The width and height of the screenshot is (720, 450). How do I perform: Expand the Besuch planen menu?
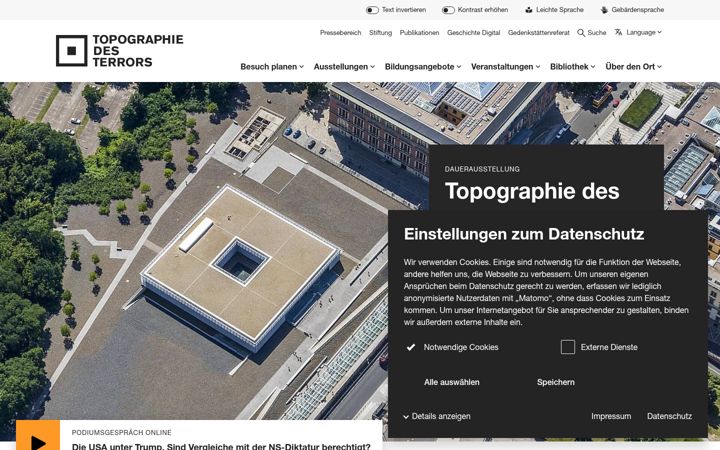(272, 67)
